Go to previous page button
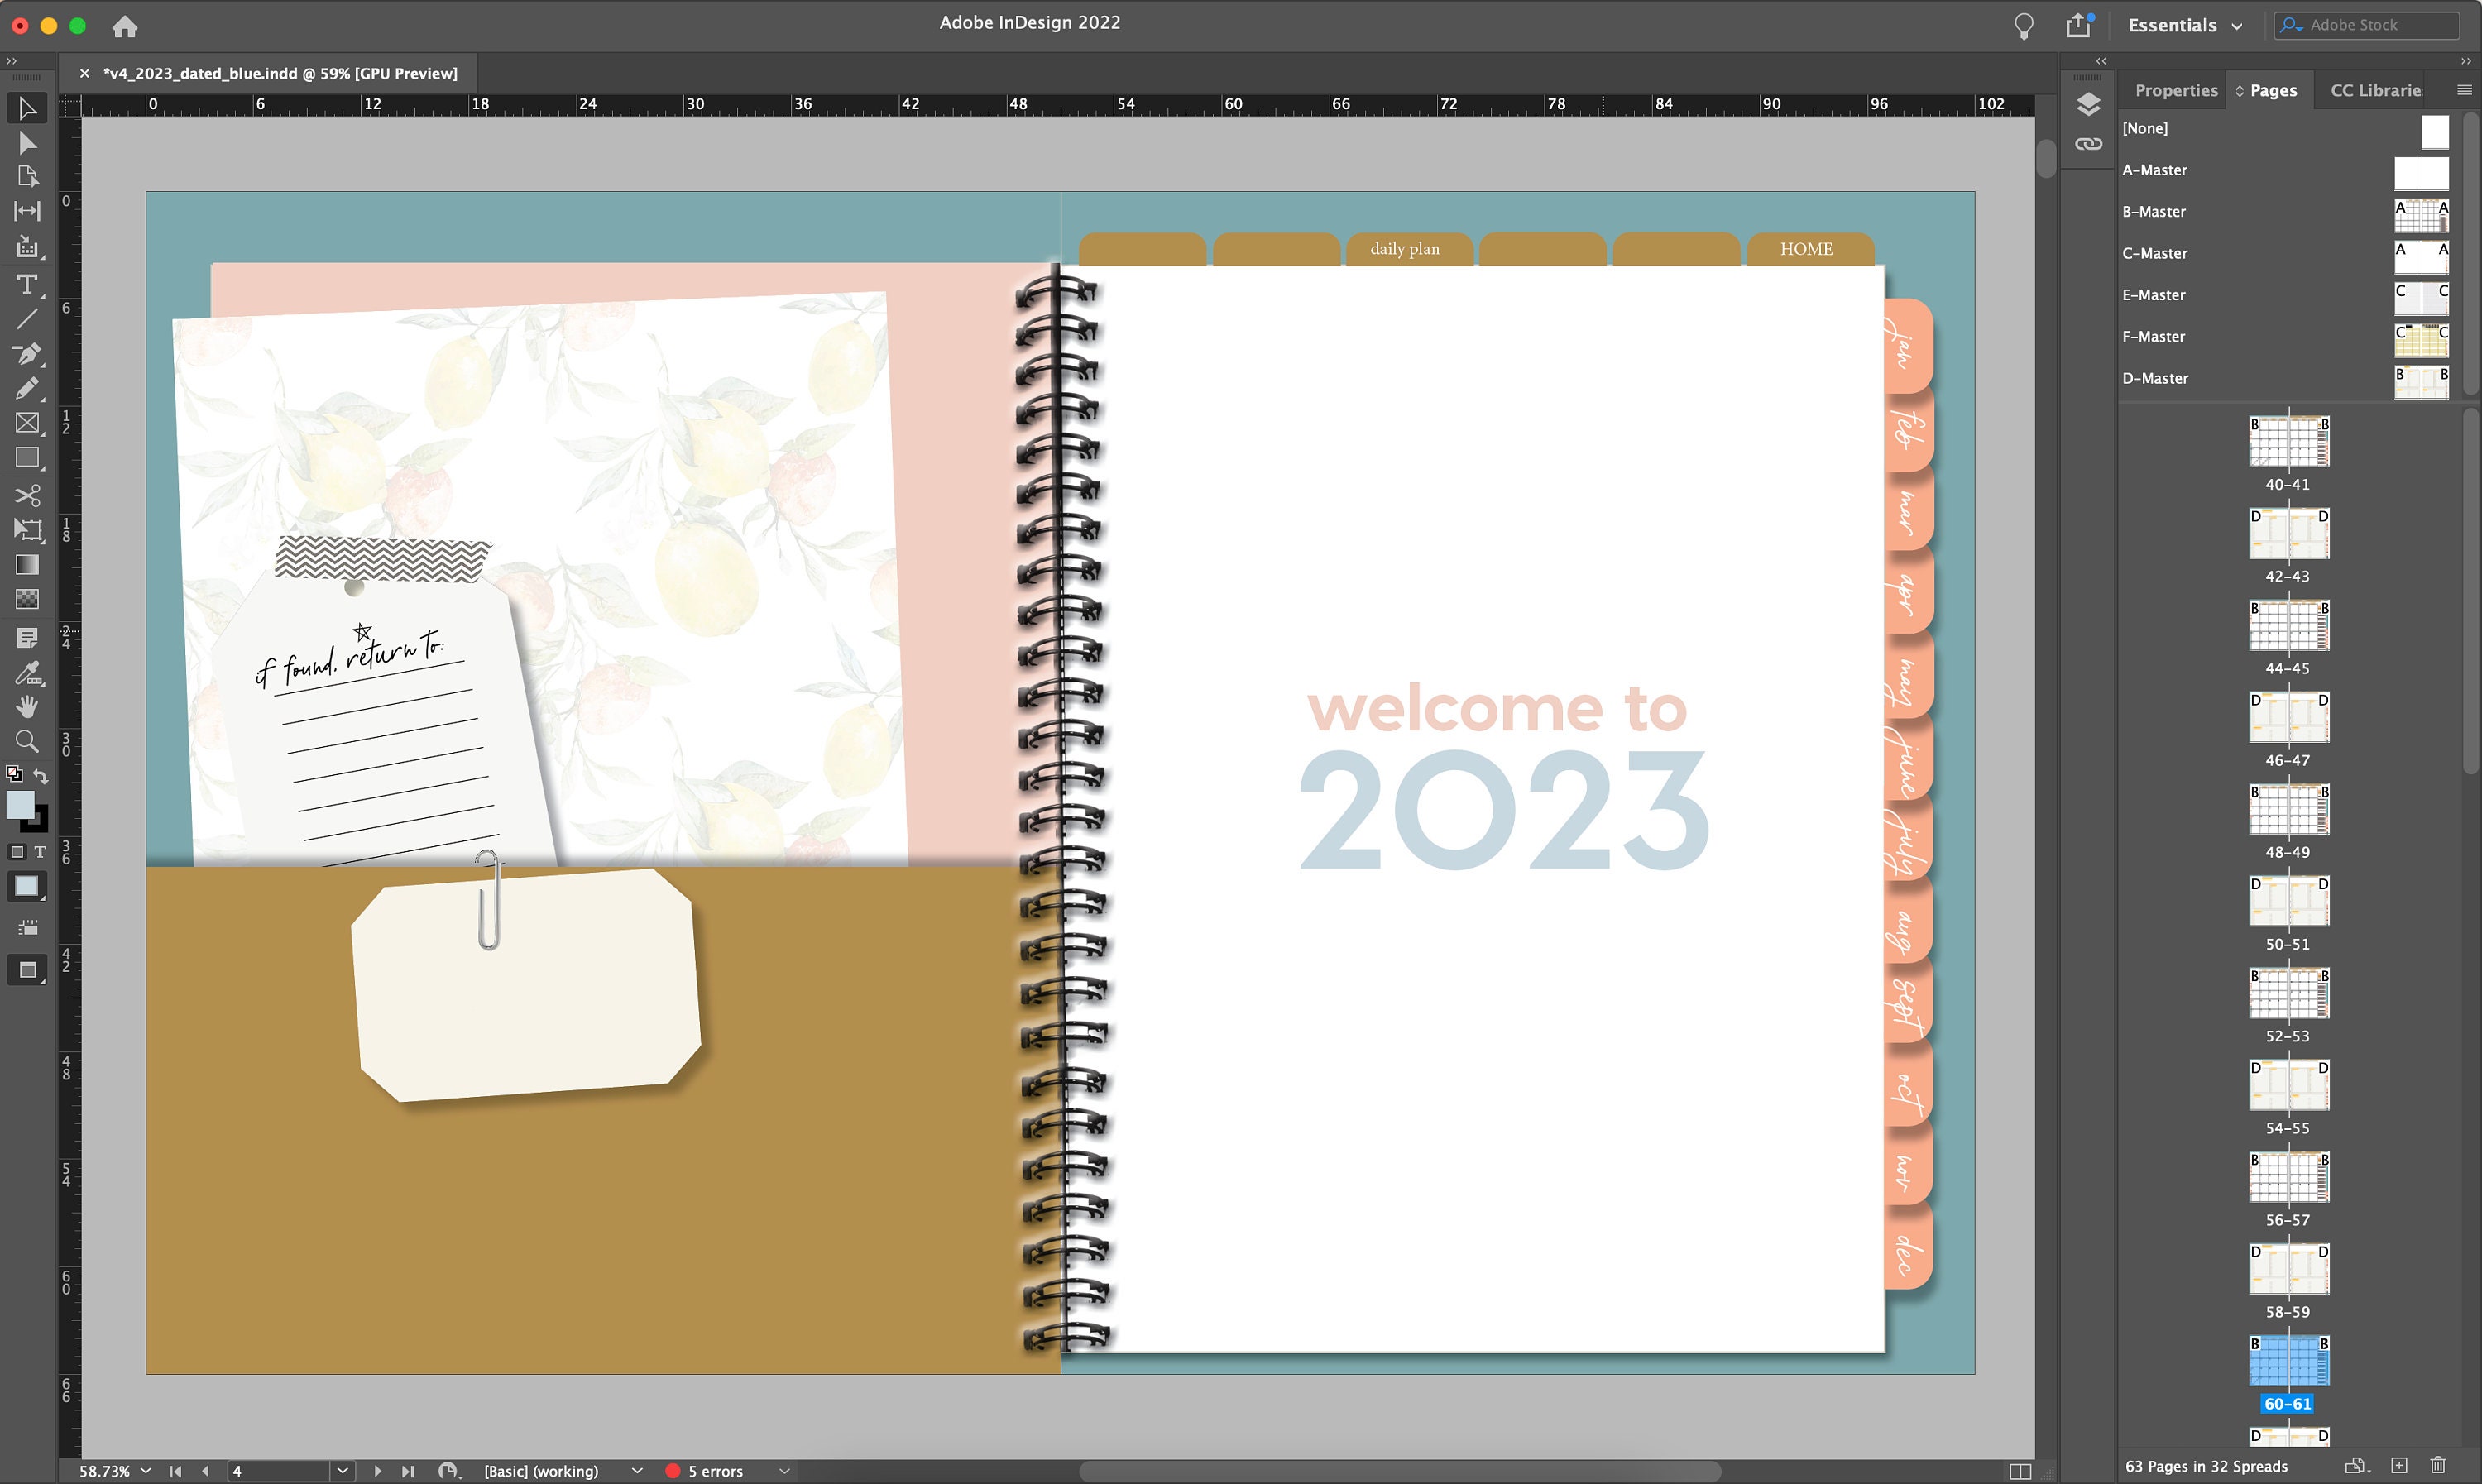 [x=205, y=1471]
